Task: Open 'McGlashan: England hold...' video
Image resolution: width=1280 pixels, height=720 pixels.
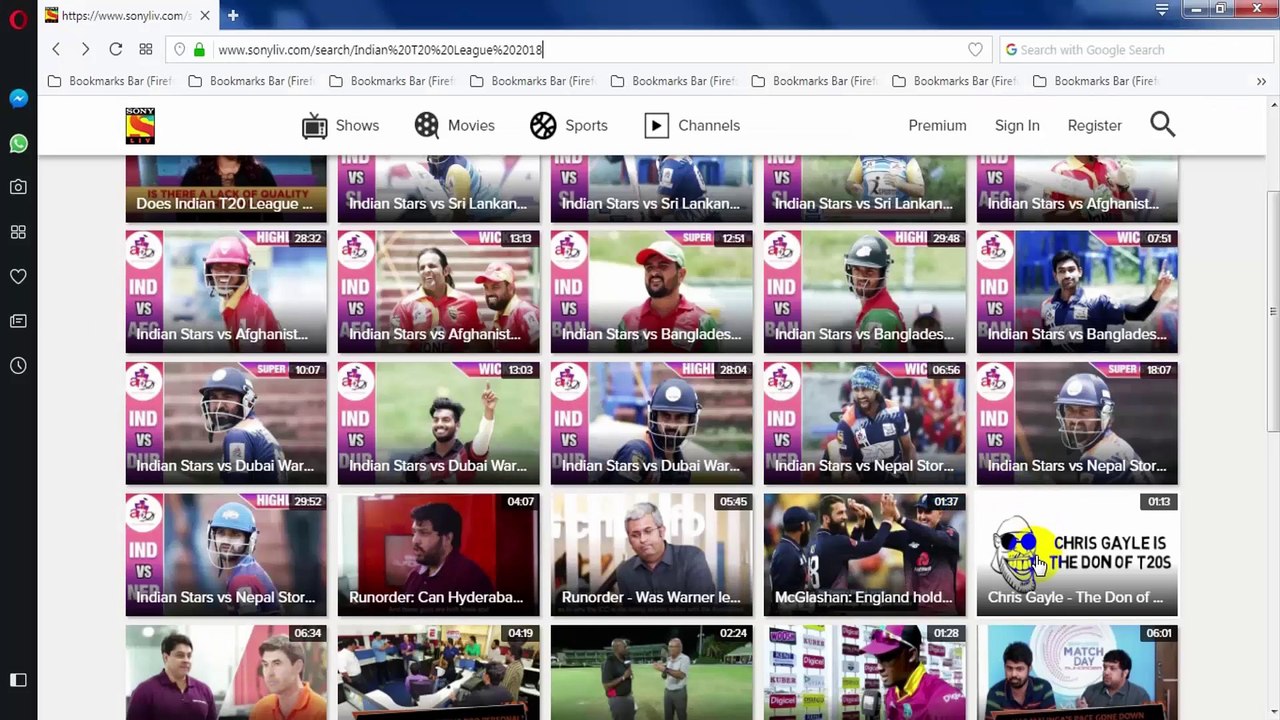Action: pos(864,555)
